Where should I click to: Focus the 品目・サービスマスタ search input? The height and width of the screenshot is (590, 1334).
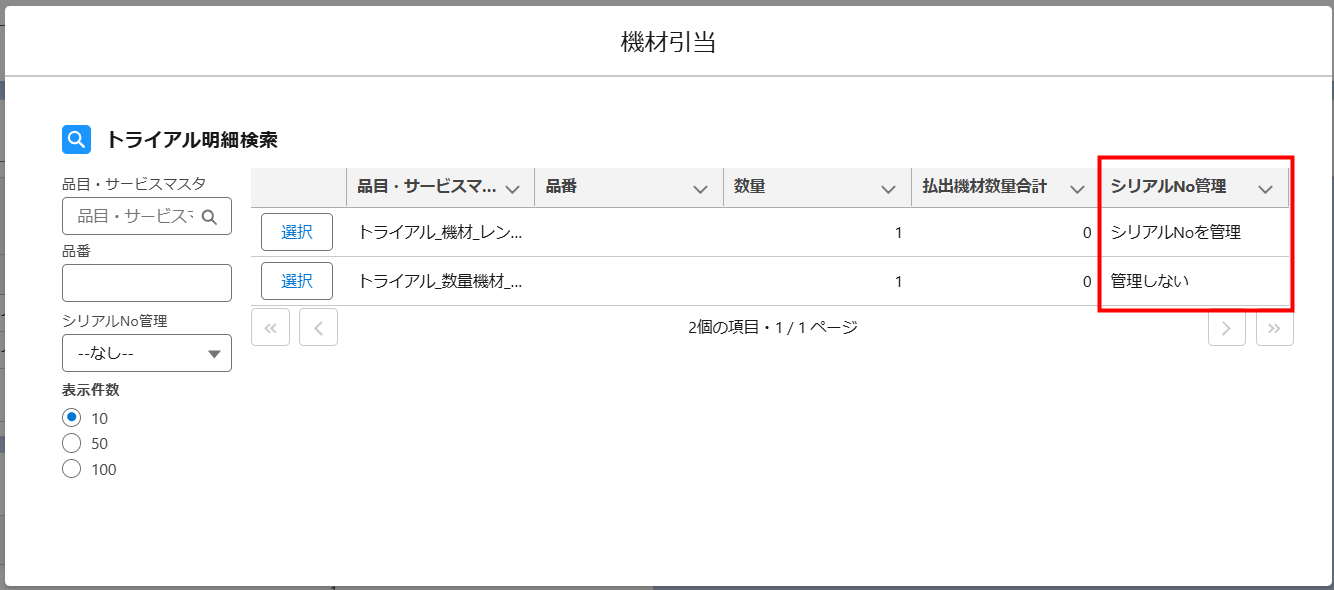coord(135,216)
